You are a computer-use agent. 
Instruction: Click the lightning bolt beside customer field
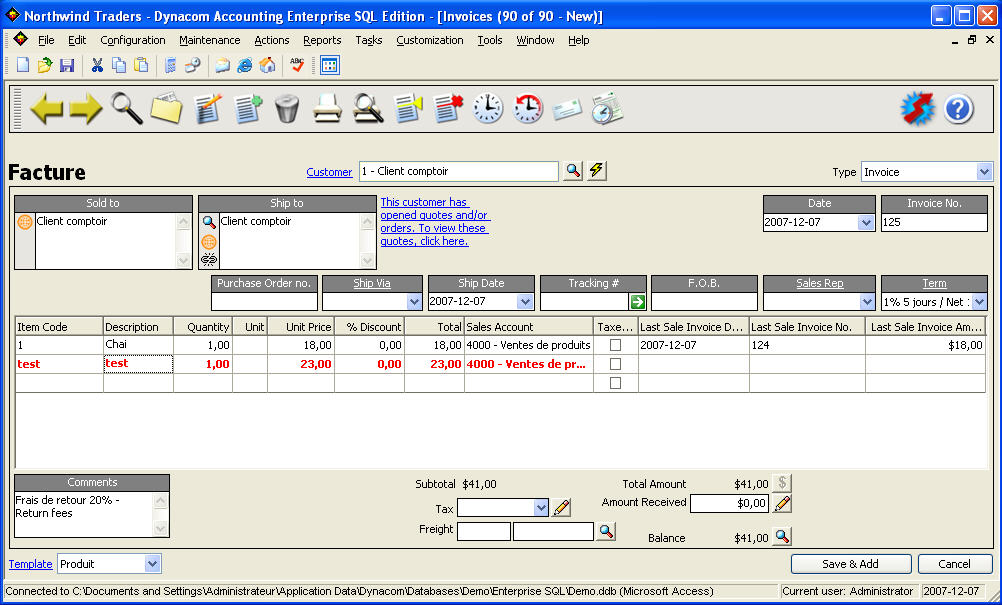coord(597,171)
